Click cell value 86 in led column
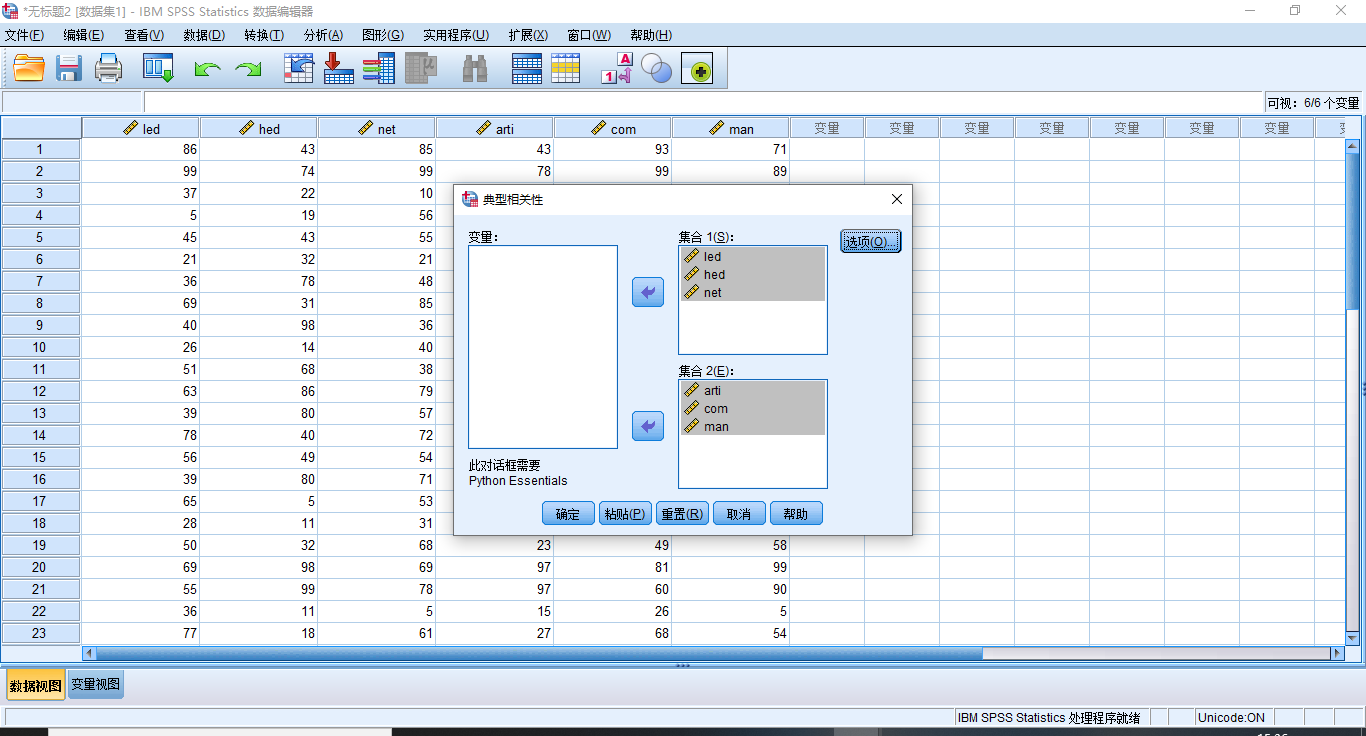Screen dimensions: 1366x736 point(141,149)
